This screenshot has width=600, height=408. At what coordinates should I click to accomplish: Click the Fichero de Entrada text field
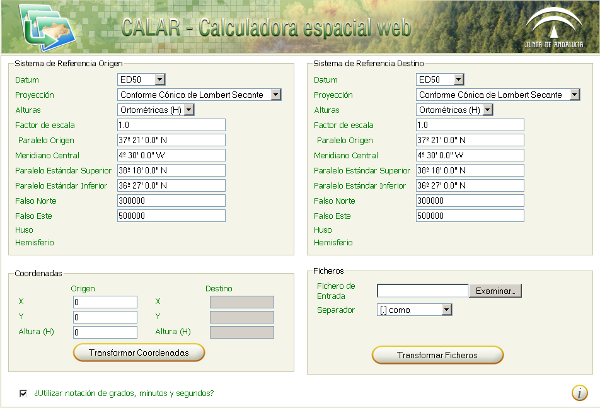click(423, 291)
